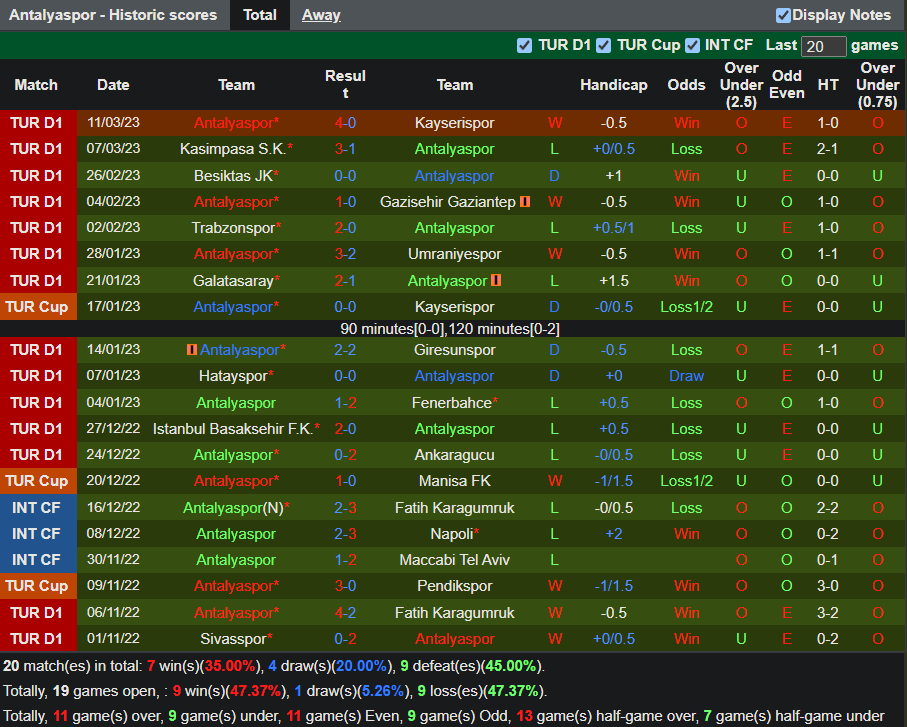Image resolution: width=907 pixels, height=727 pixels.
Task: Click red card icon next to Gazisehir Gaziantep
Action: coord(525,202)
